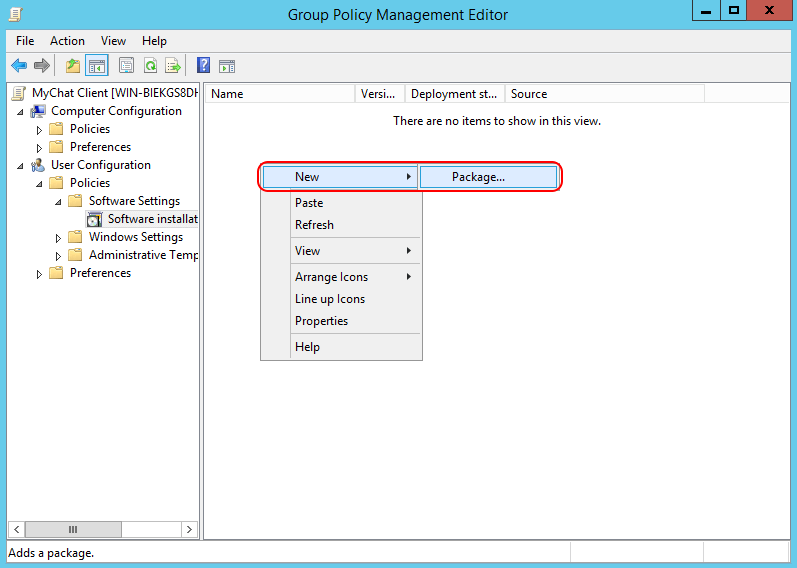Expand Policies under Computer Configuration

click(40, 130)
